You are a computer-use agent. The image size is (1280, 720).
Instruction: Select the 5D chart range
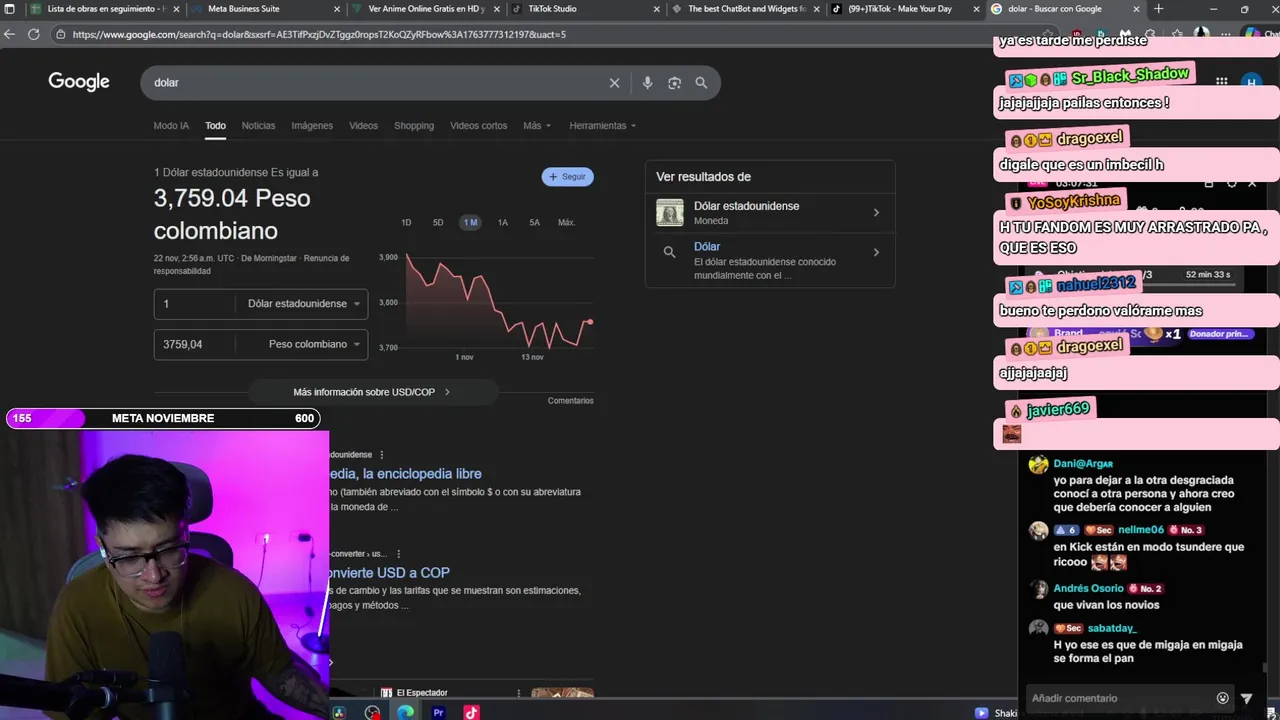pos(438,222)
